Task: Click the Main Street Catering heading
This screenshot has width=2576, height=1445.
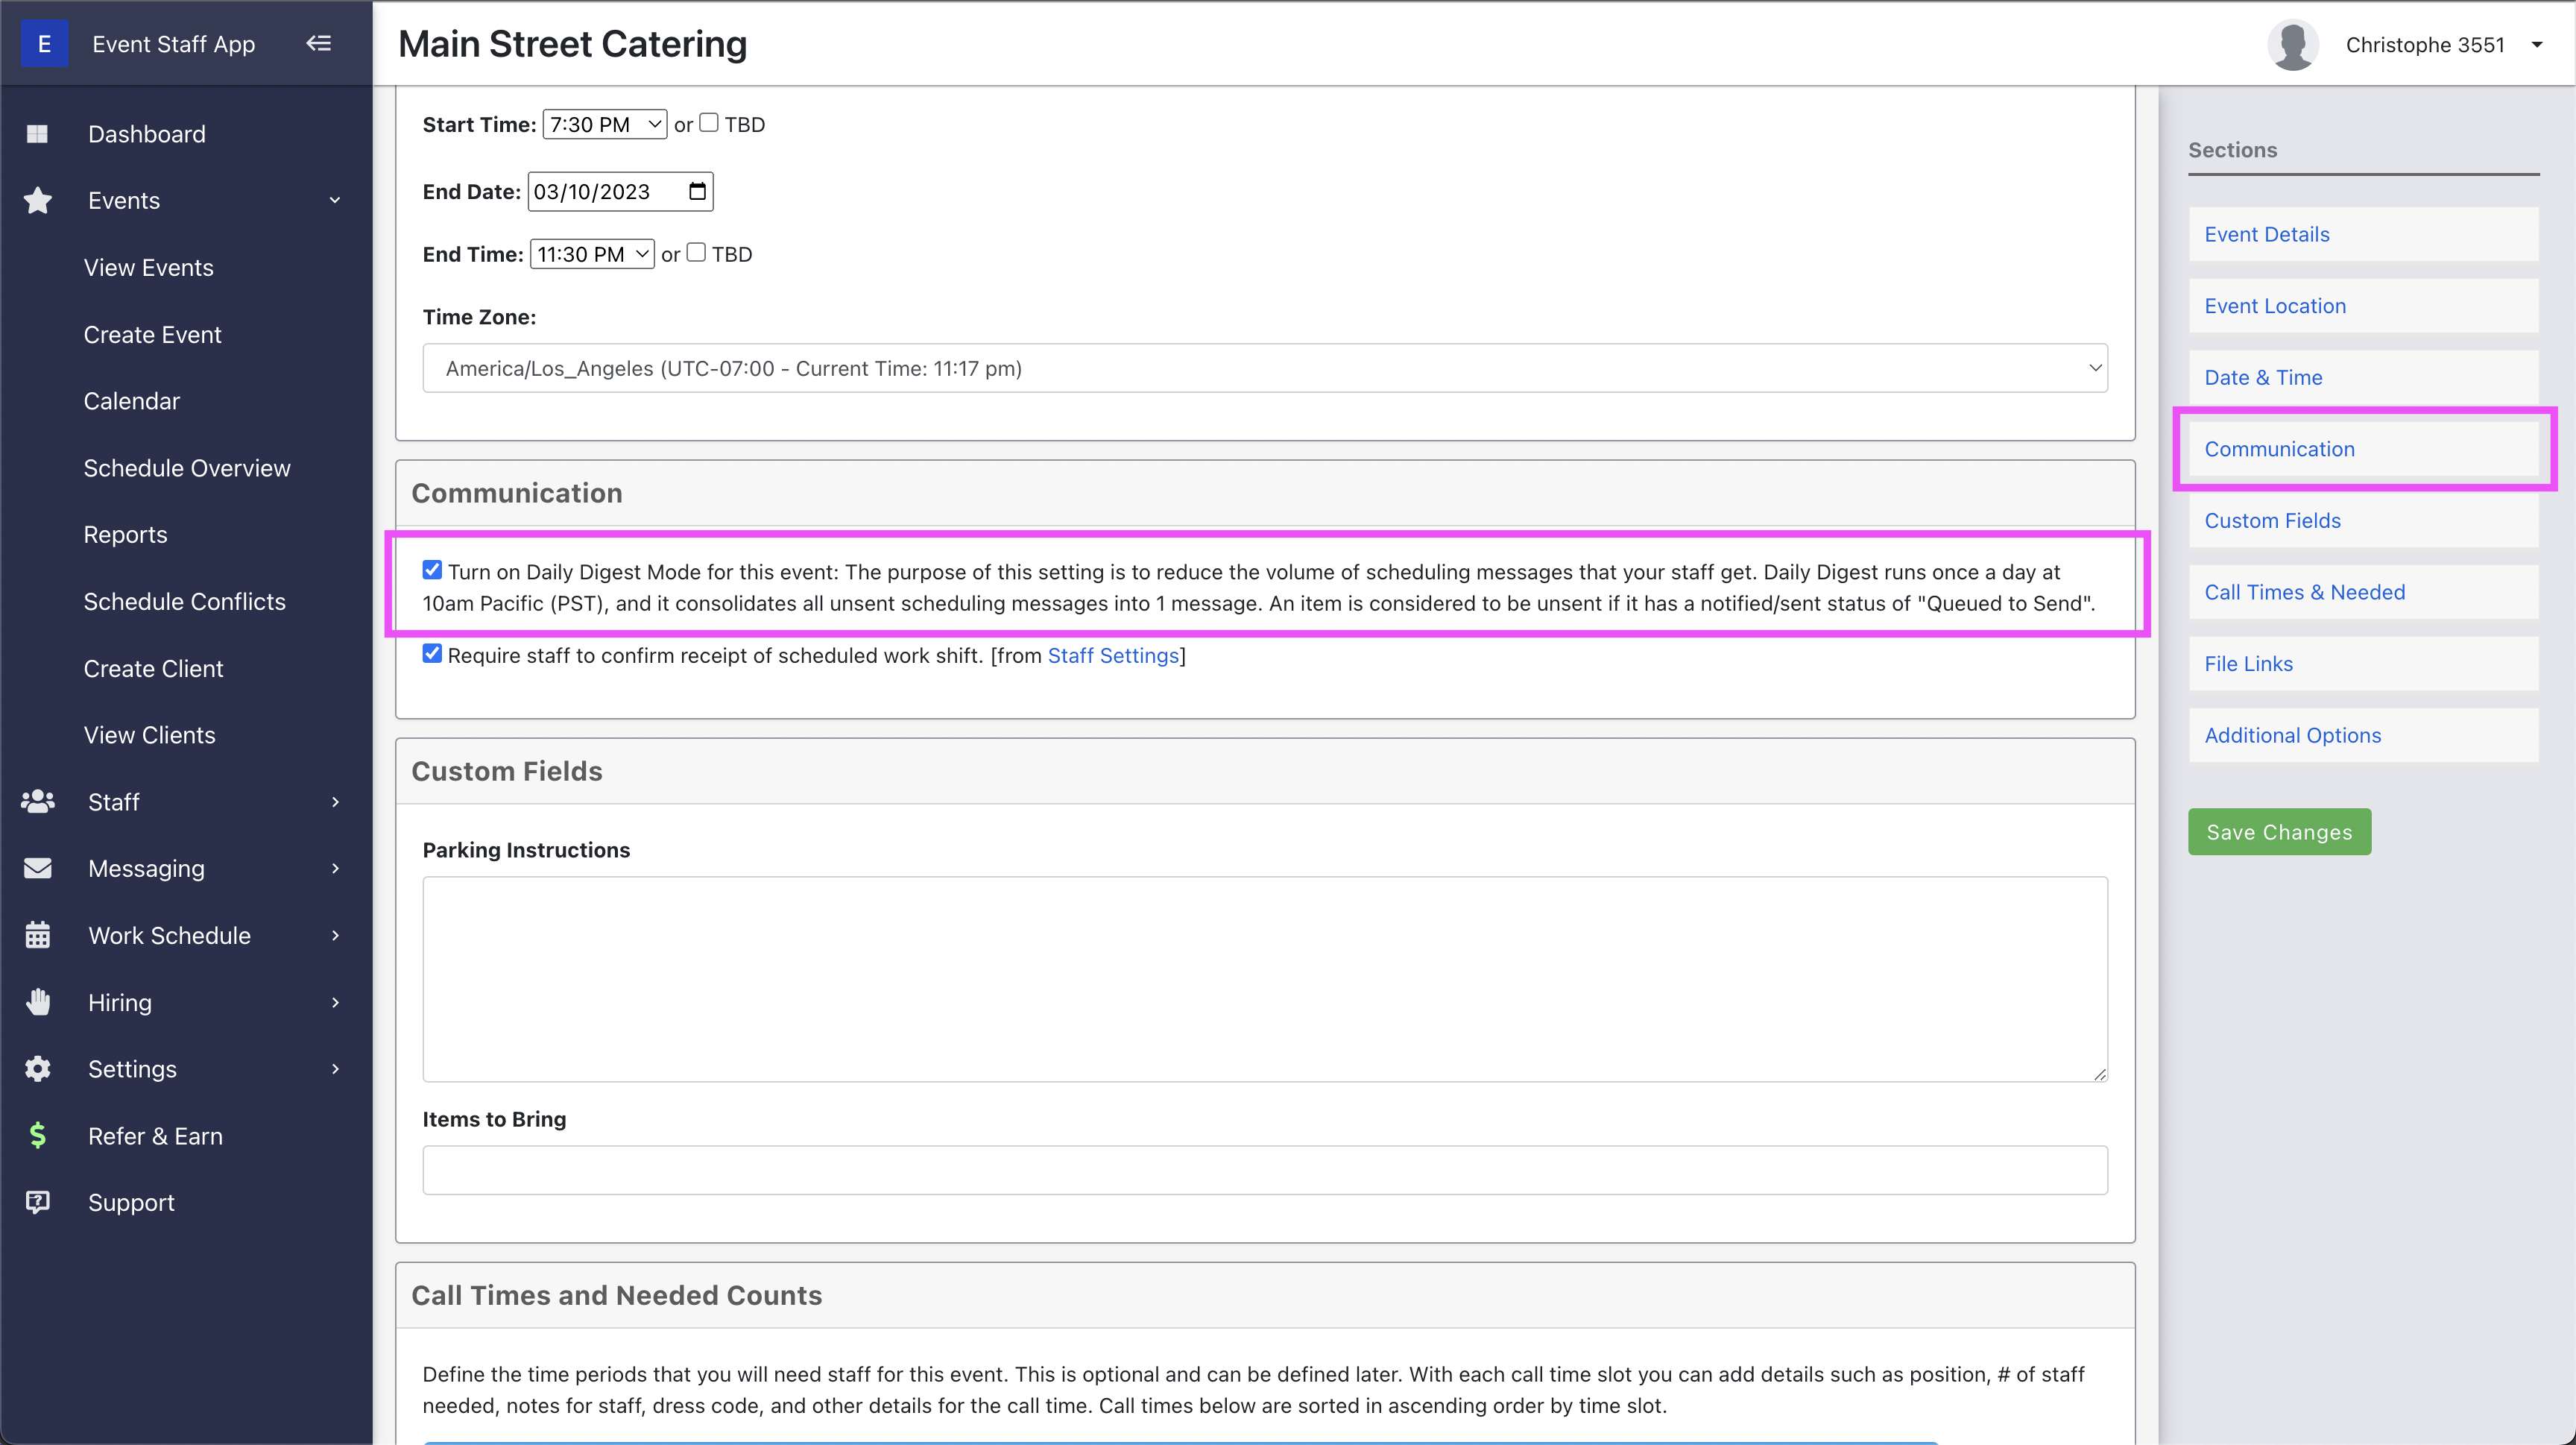Action: [573, 44]
